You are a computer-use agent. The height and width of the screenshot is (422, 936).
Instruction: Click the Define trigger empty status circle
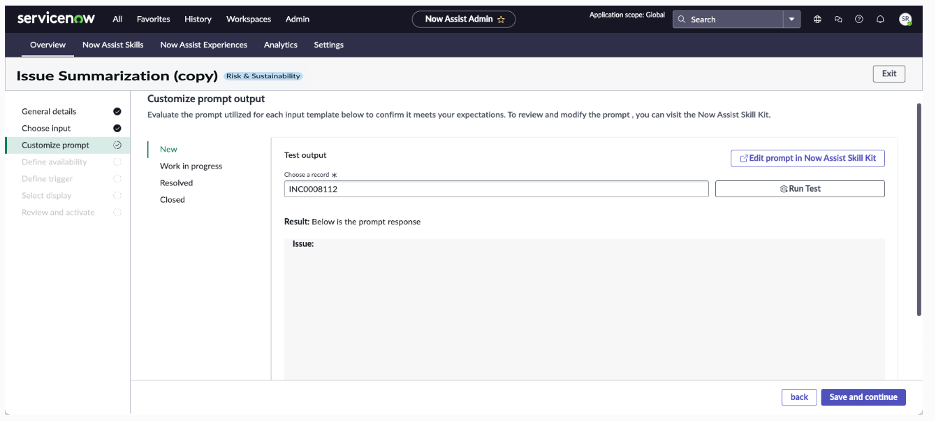[x=117, y=178]
